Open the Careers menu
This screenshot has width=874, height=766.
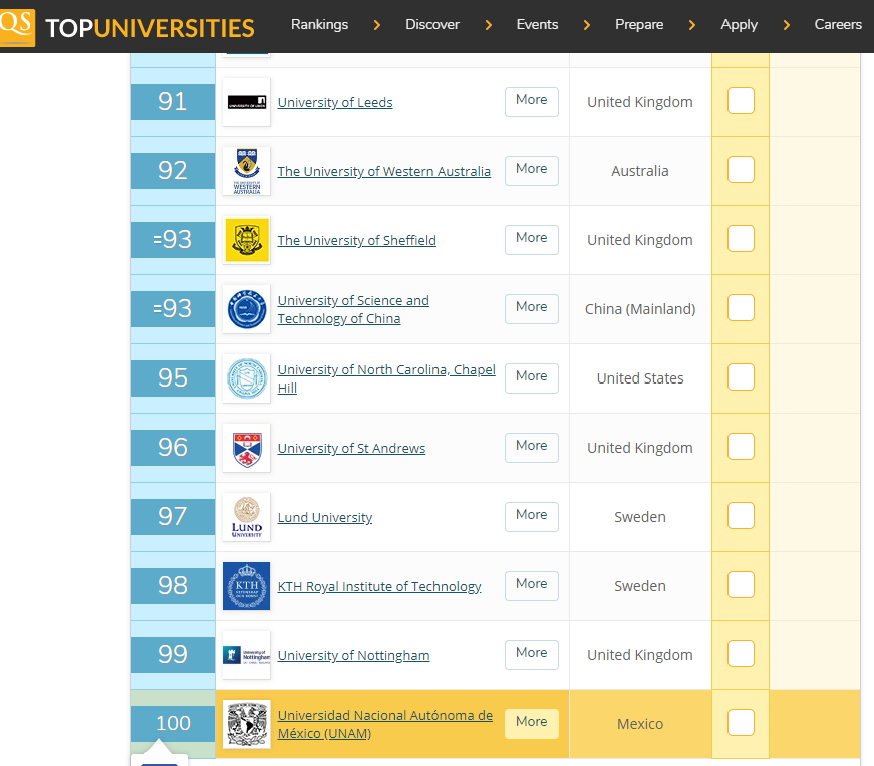(x=838, y=25)
